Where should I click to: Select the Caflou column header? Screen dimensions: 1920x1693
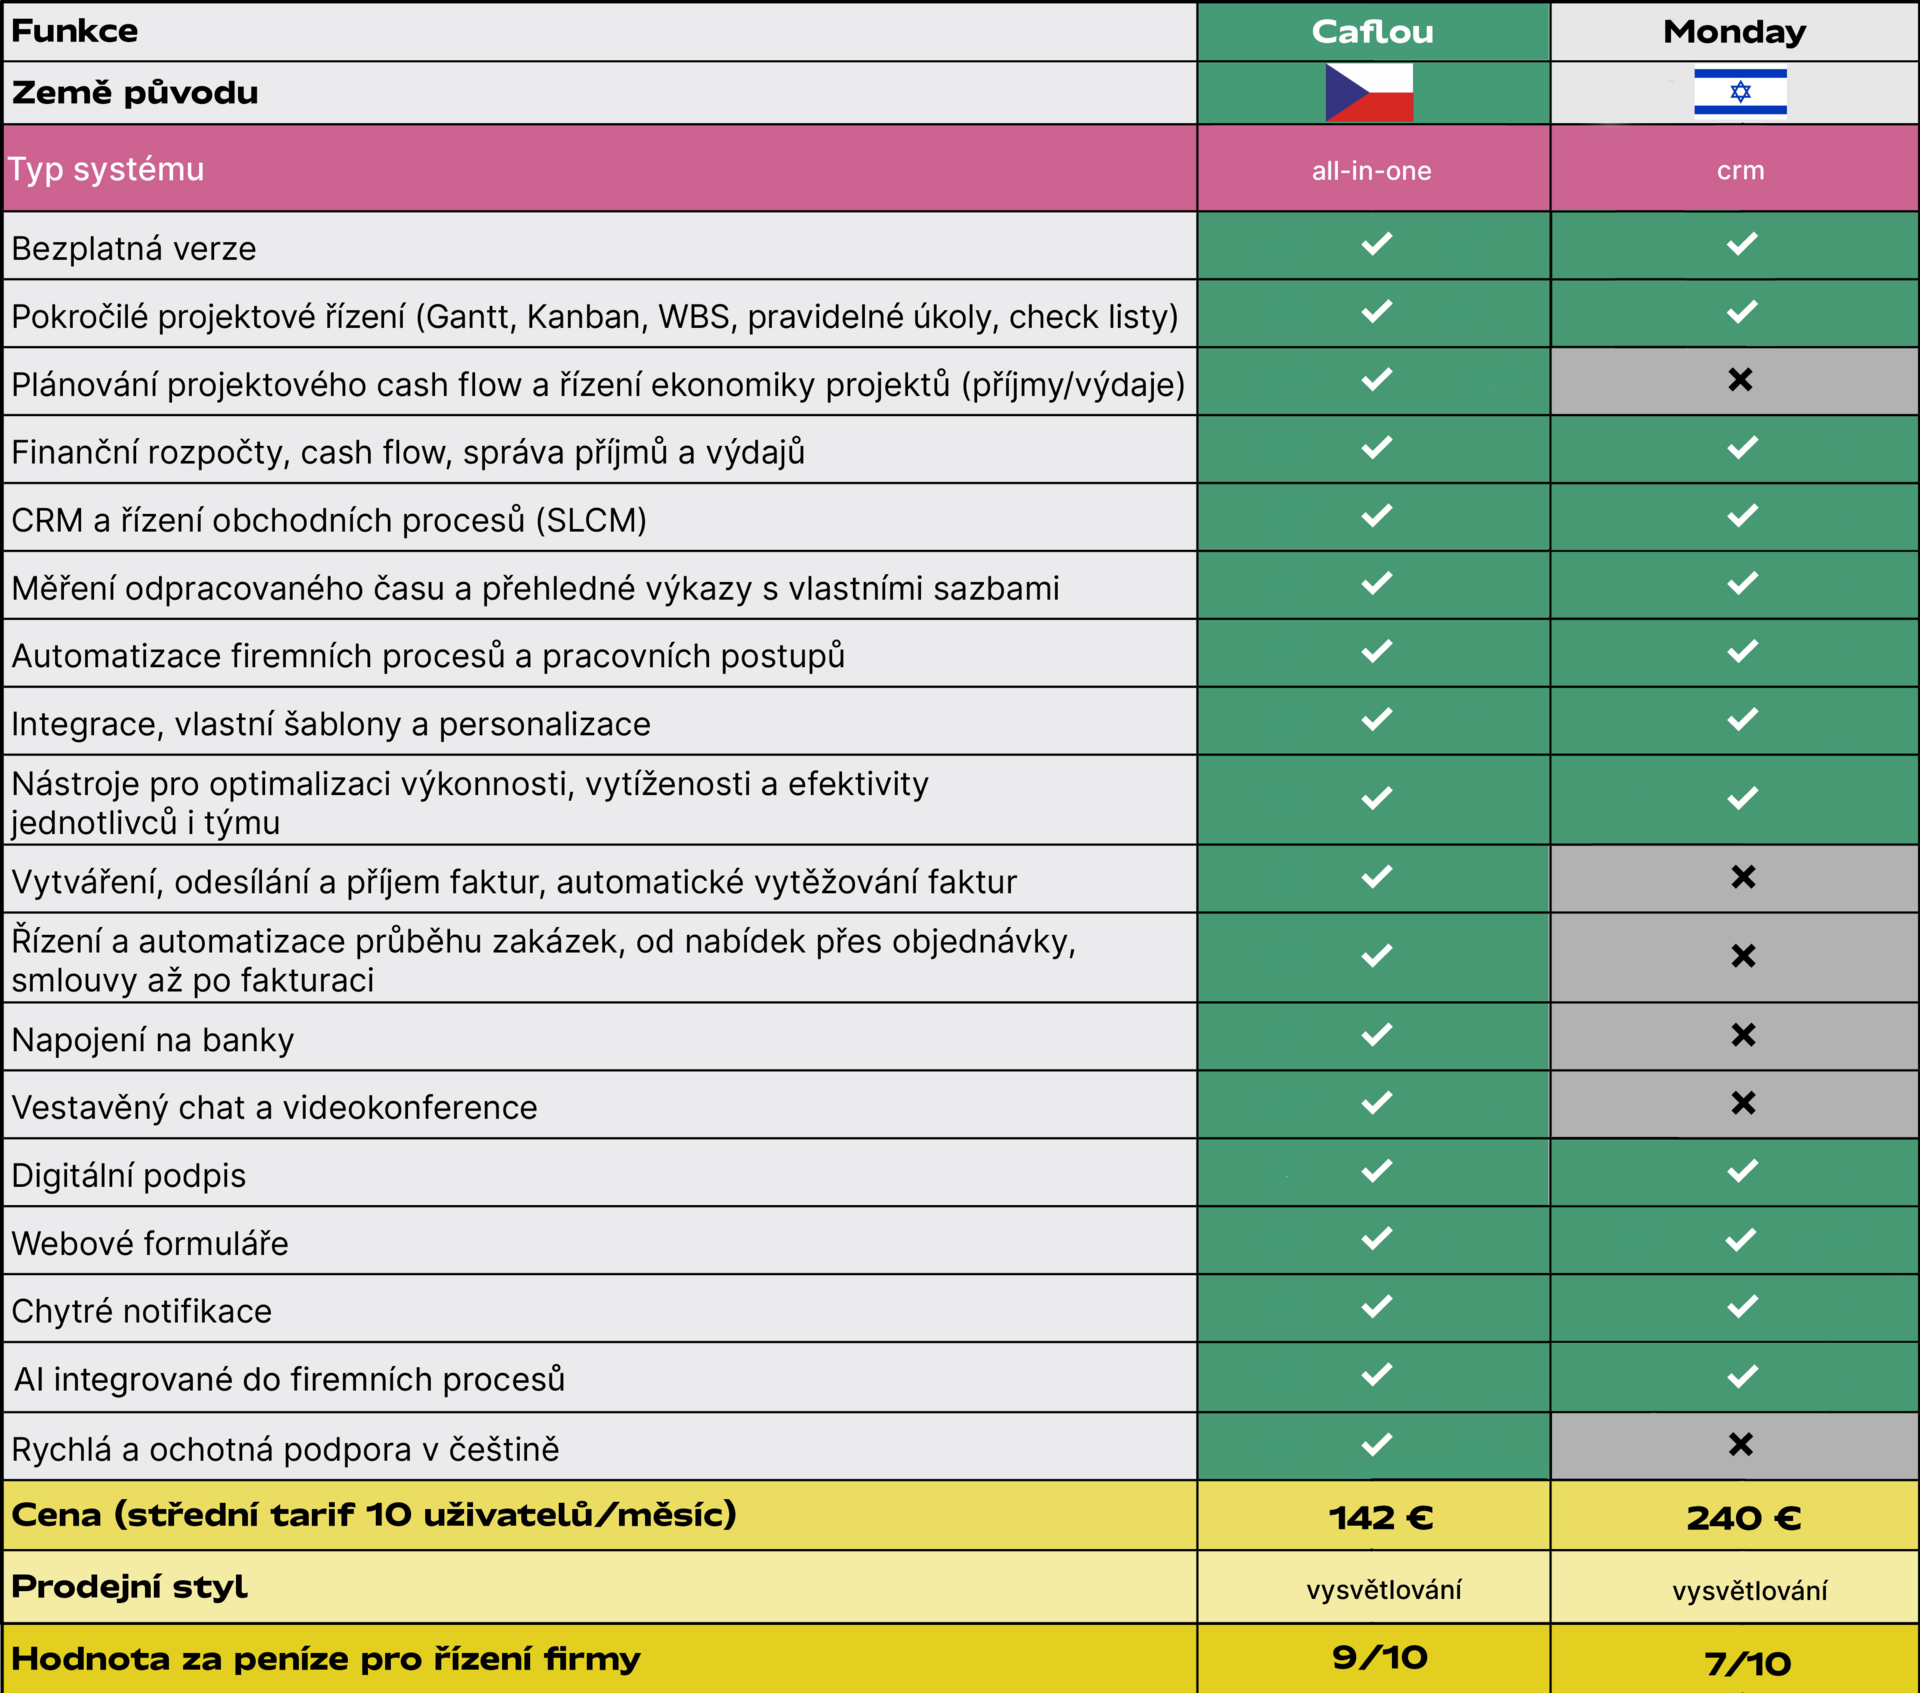click(1372, 32)
